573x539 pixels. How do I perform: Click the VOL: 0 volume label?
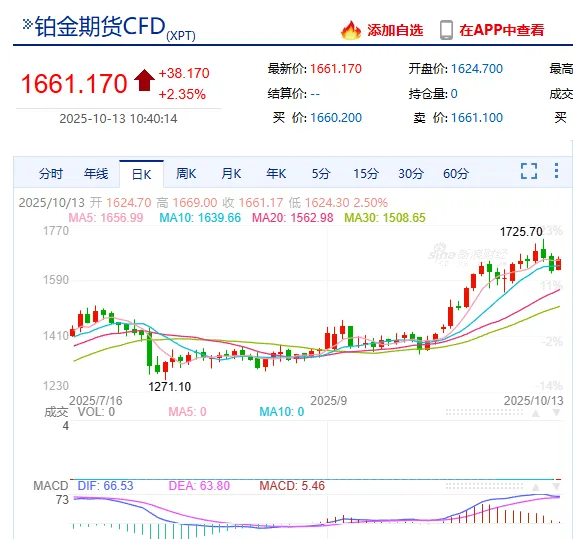[x=96, y=412]
